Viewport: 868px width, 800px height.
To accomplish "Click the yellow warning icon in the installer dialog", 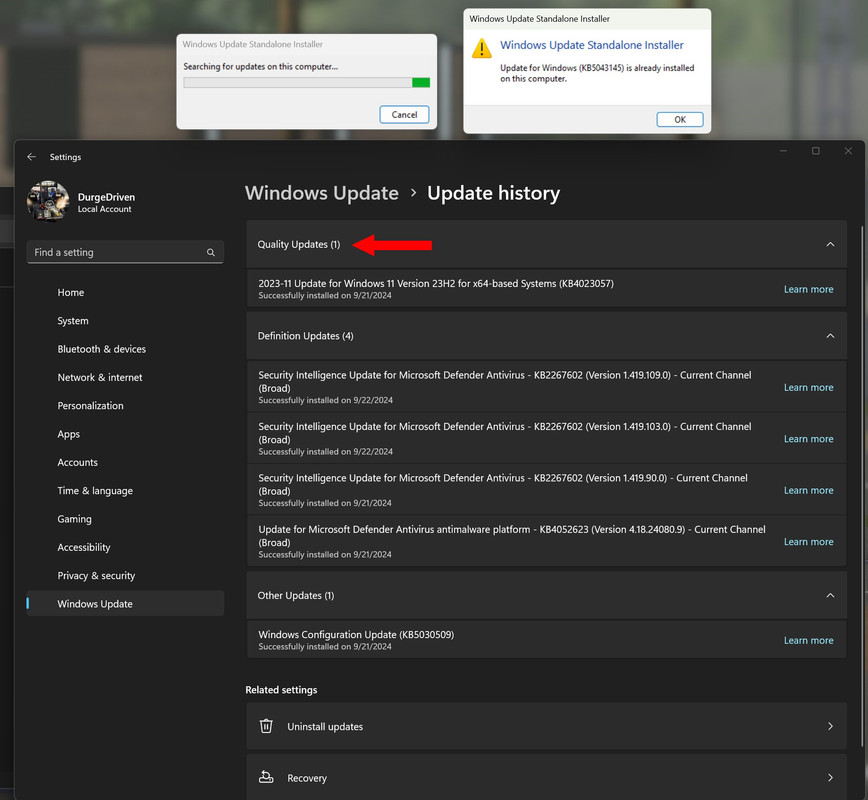I will (482, 49).
